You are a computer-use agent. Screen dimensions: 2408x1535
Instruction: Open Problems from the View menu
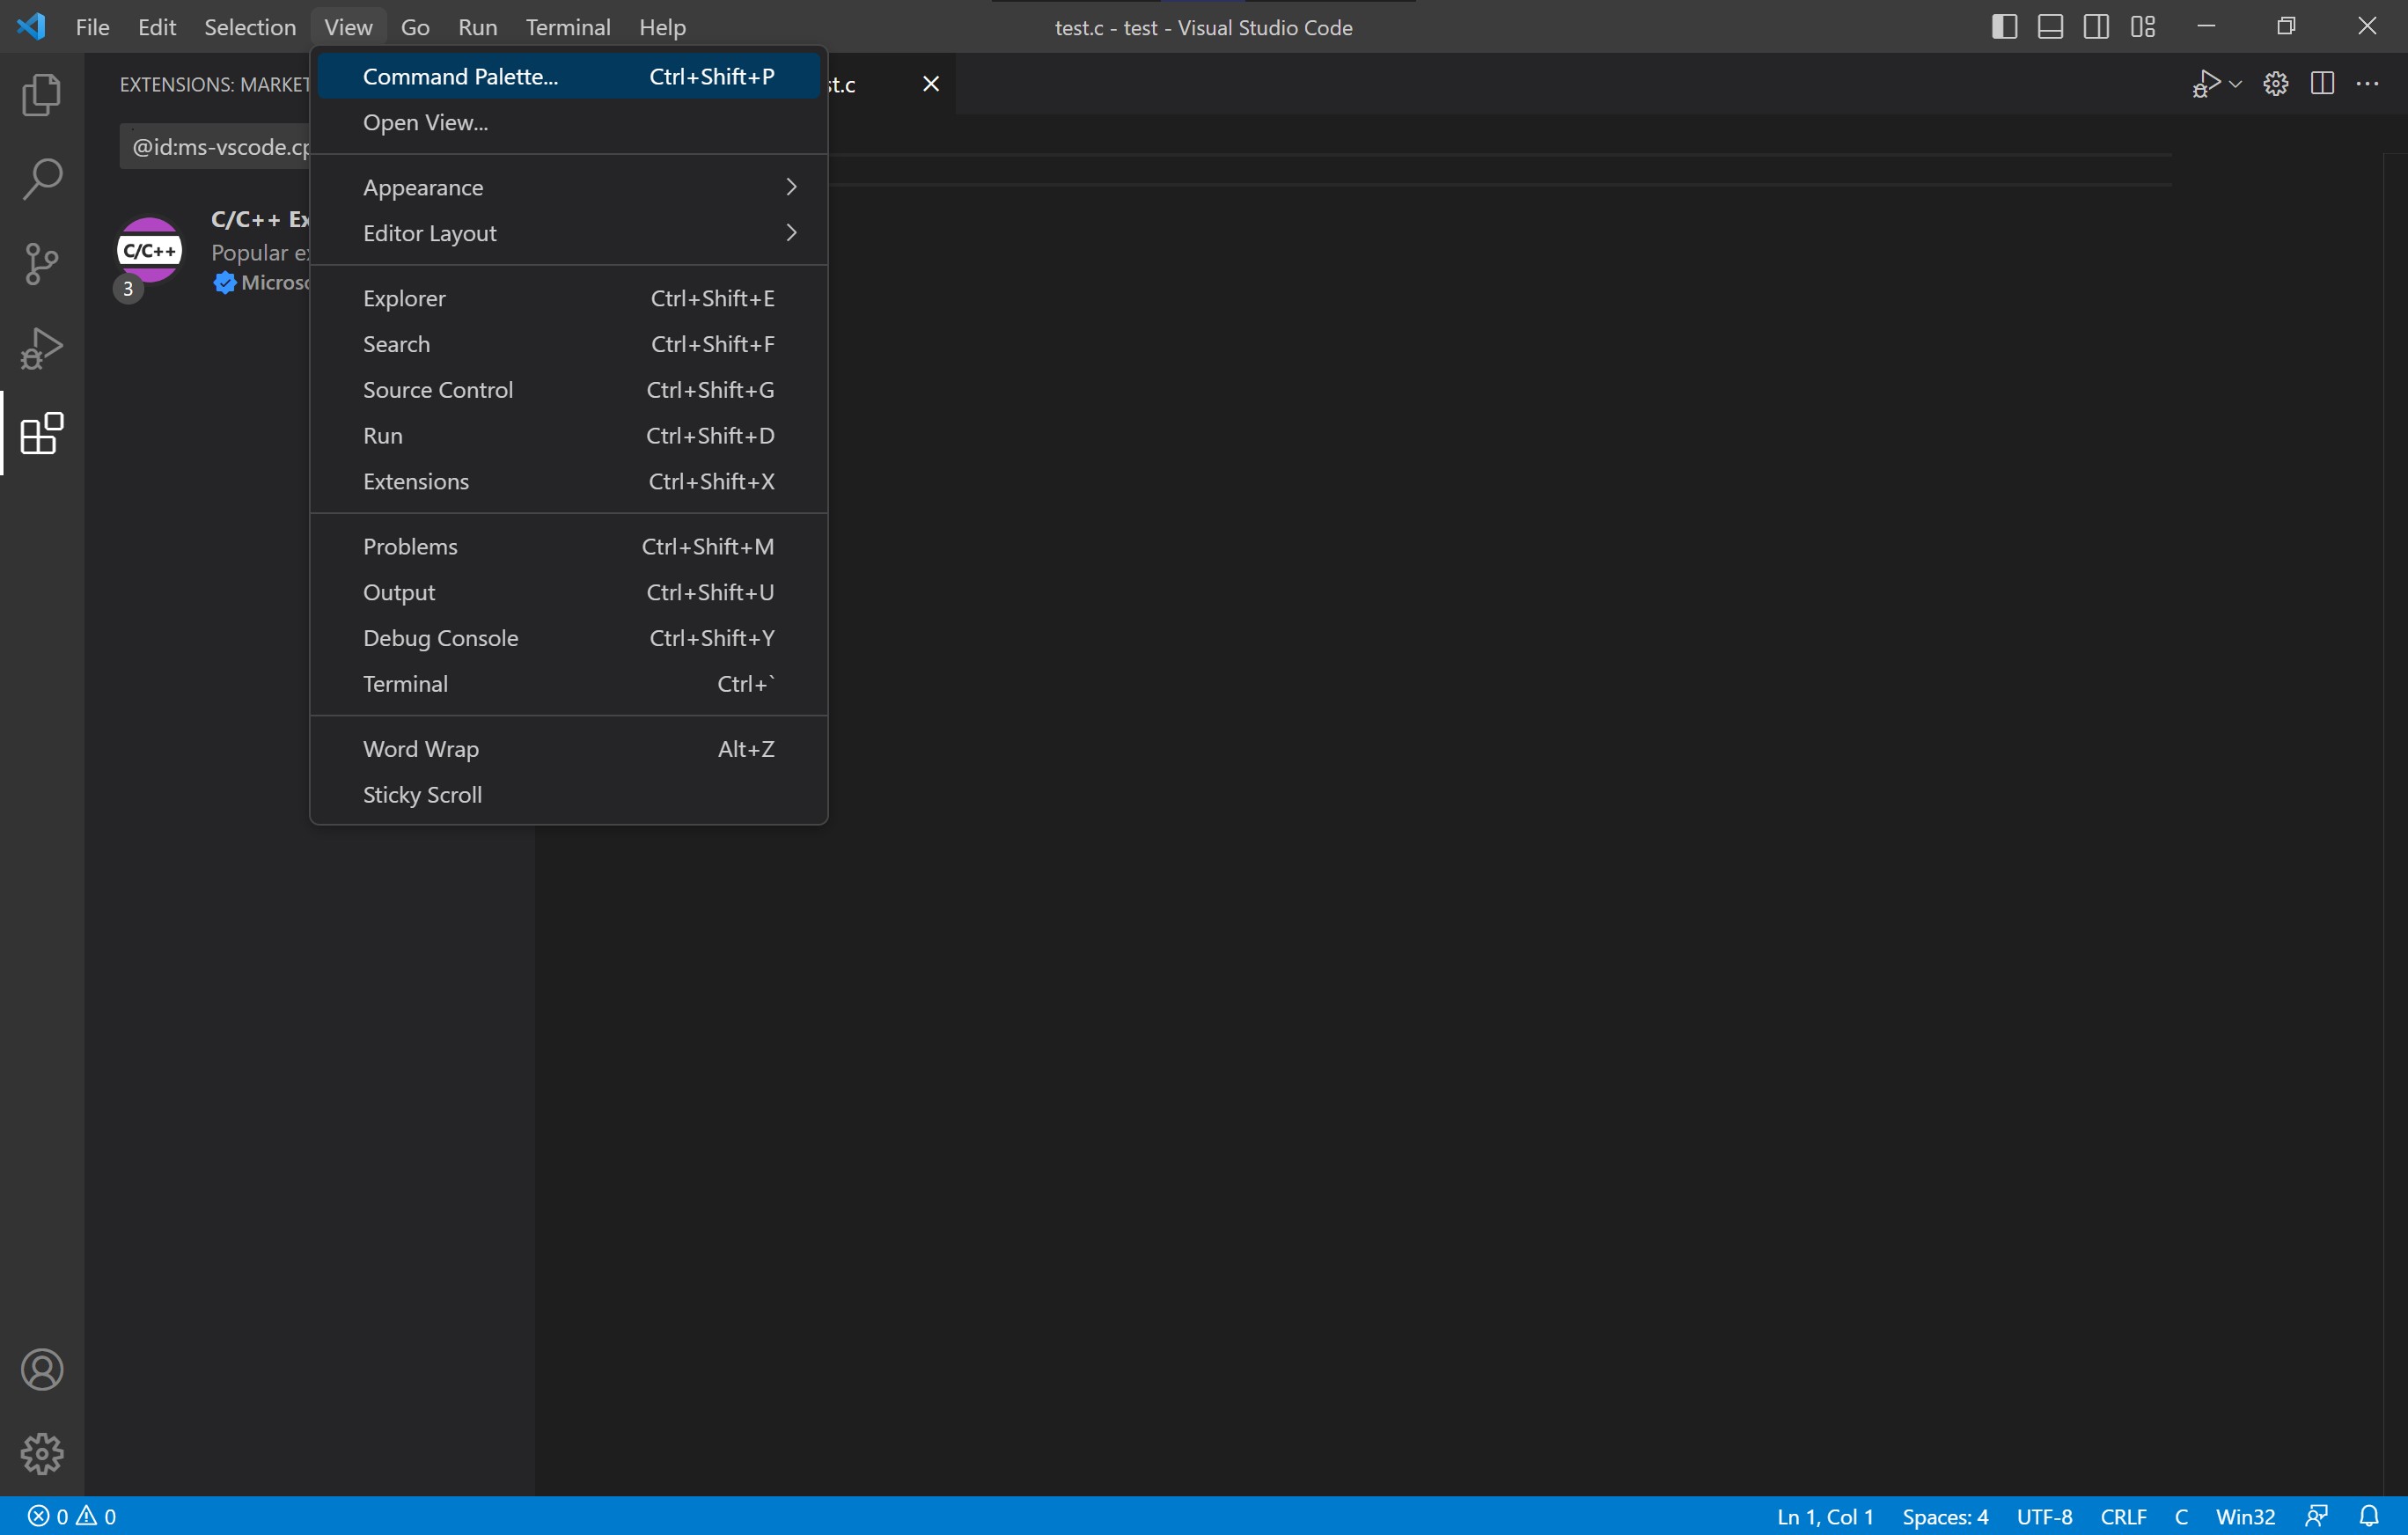coord(569,547)
